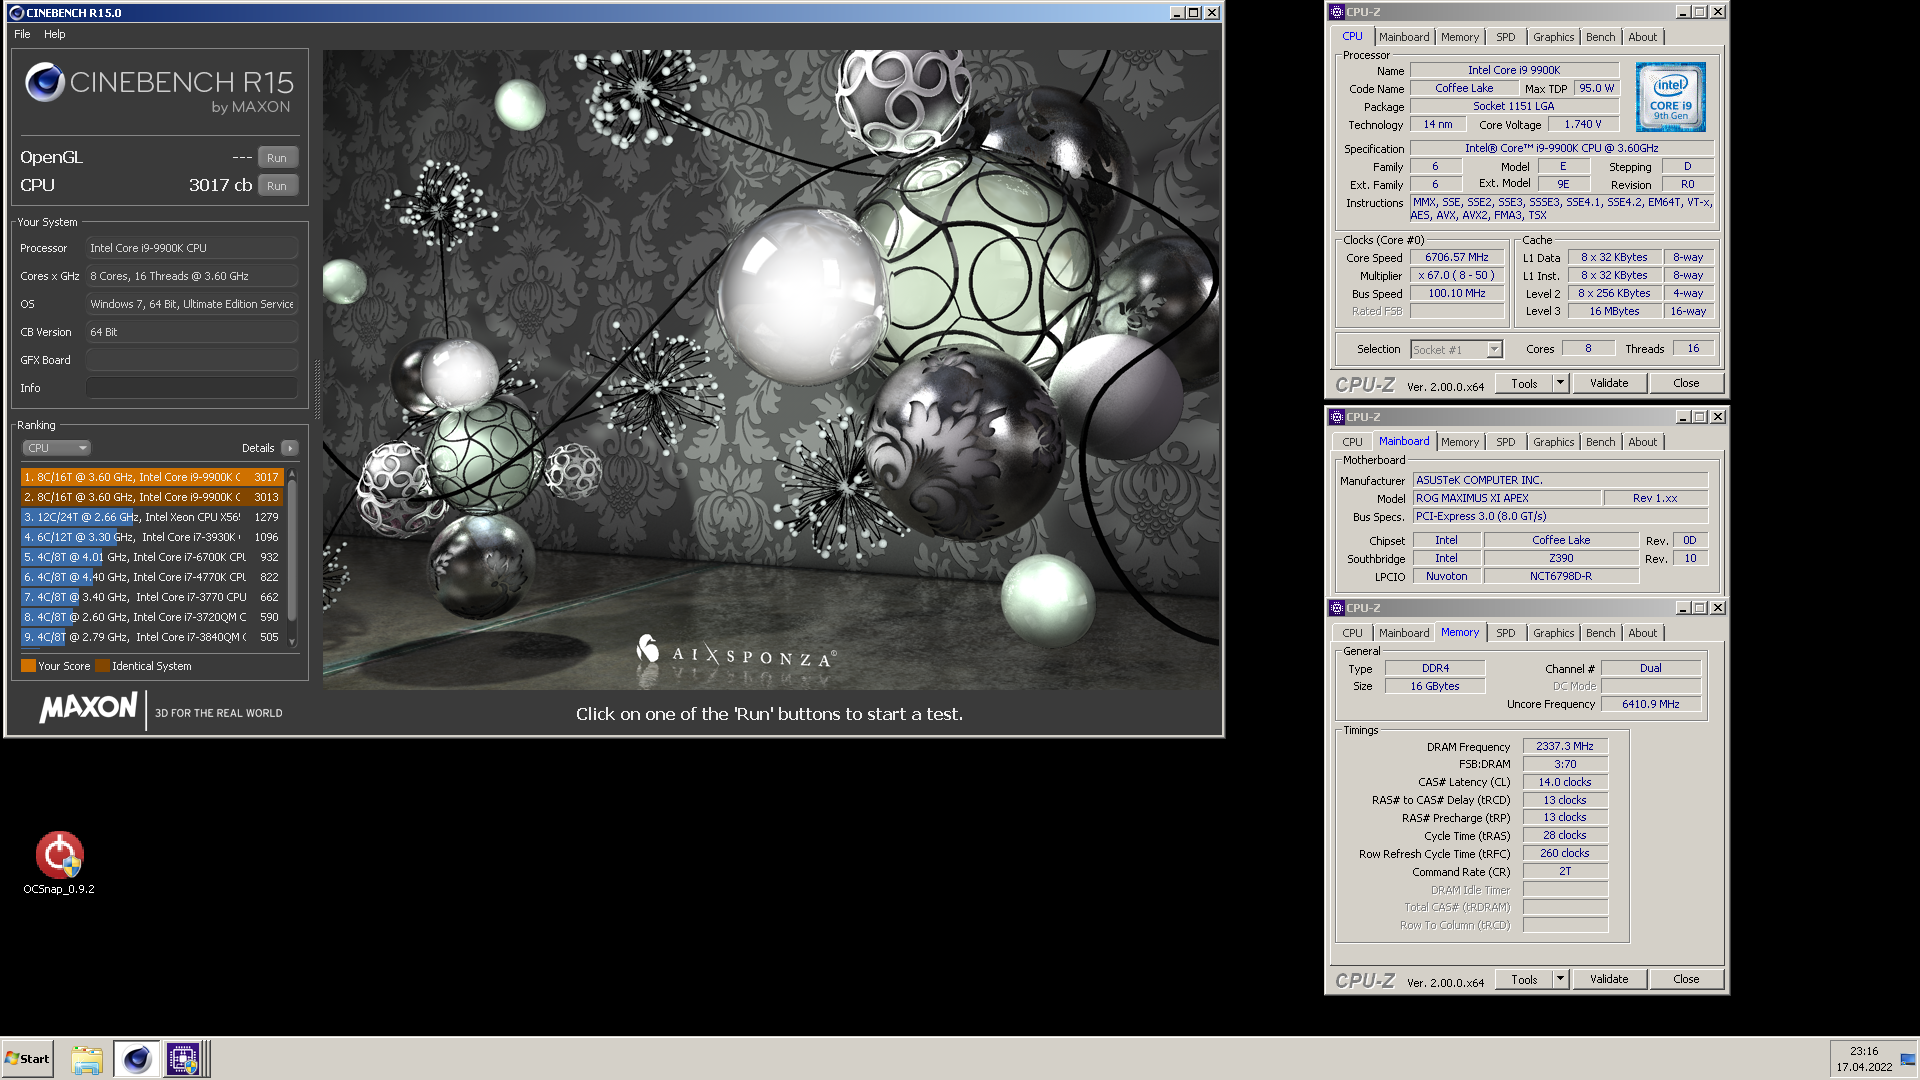1920x1080 pixels.
Task: Select CPU tab in Mainboard CPU-Z window
Action: pos(1352,442)
